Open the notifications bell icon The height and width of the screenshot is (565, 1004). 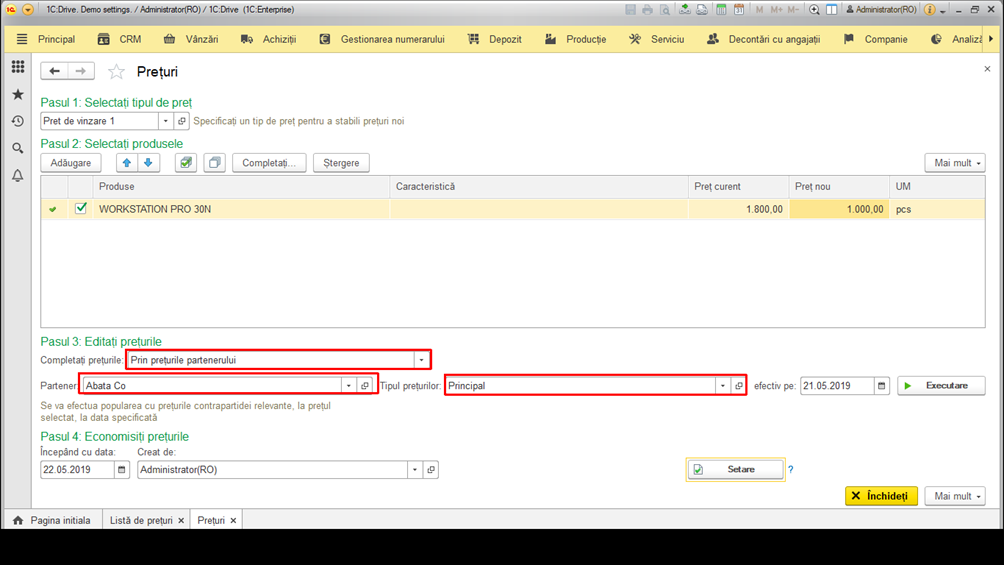[x=18, y=175]
